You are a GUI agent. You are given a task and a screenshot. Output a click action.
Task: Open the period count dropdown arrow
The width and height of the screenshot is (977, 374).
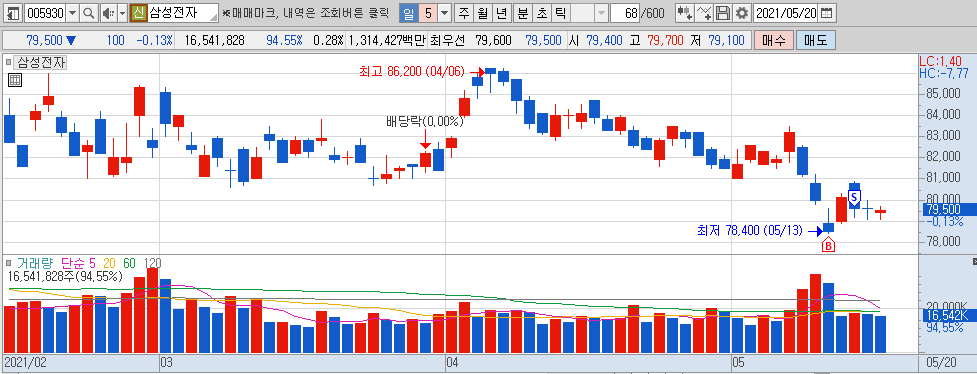[x=444, y=12]
